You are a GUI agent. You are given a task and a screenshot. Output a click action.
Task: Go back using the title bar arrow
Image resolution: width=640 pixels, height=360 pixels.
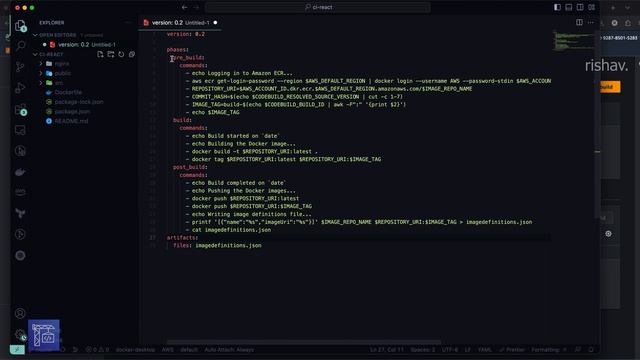coord(184,7)
